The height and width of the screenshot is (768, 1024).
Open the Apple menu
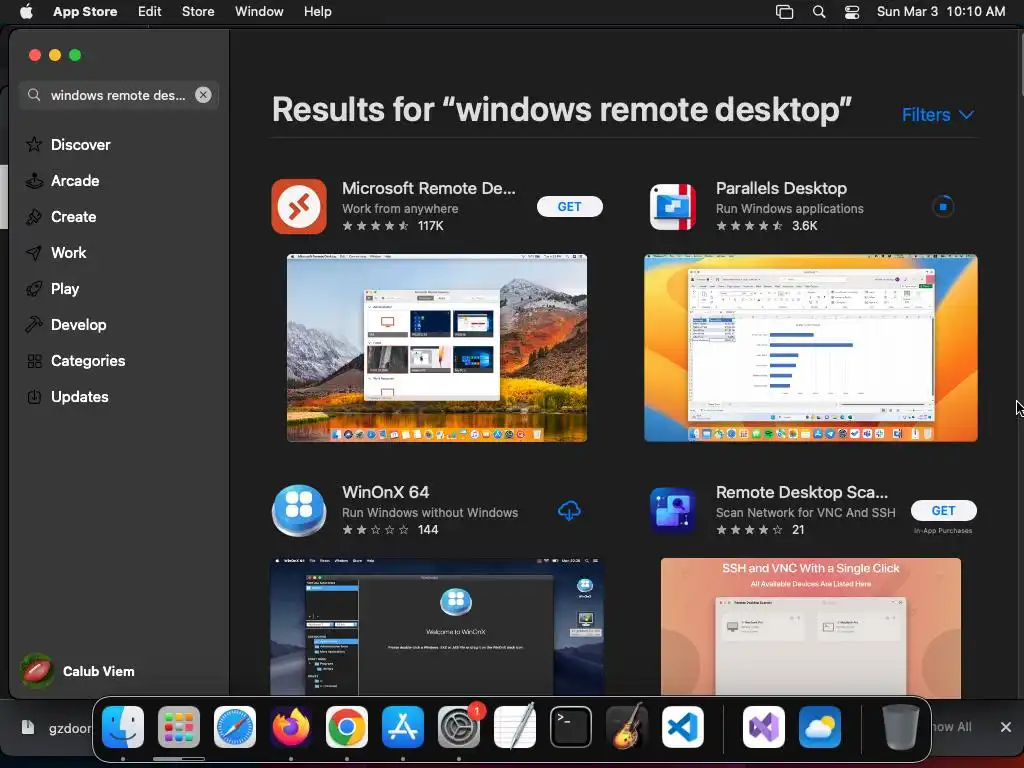point(26,12)
